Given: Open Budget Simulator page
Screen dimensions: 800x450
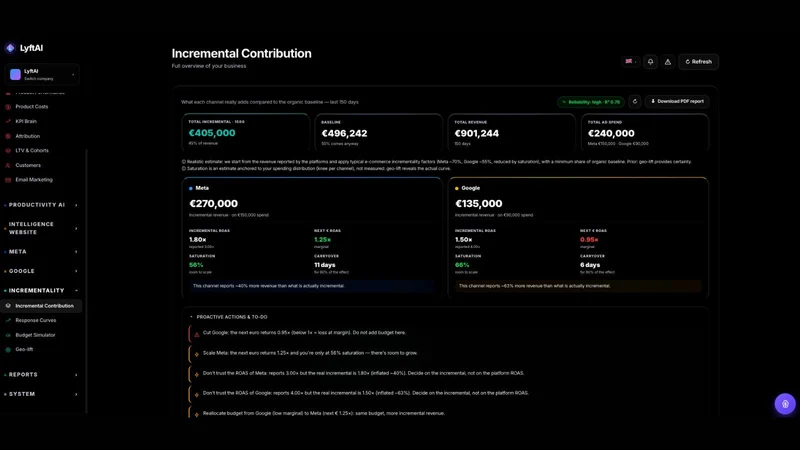Looking at the screenshot, I should click(35, 335).
